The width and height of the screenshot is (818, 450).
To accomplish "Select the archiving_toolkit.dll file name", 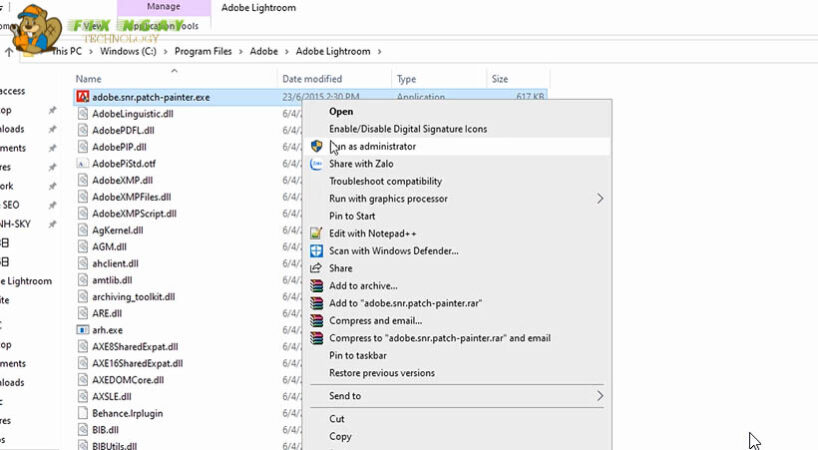I will [x=133, y=297].
